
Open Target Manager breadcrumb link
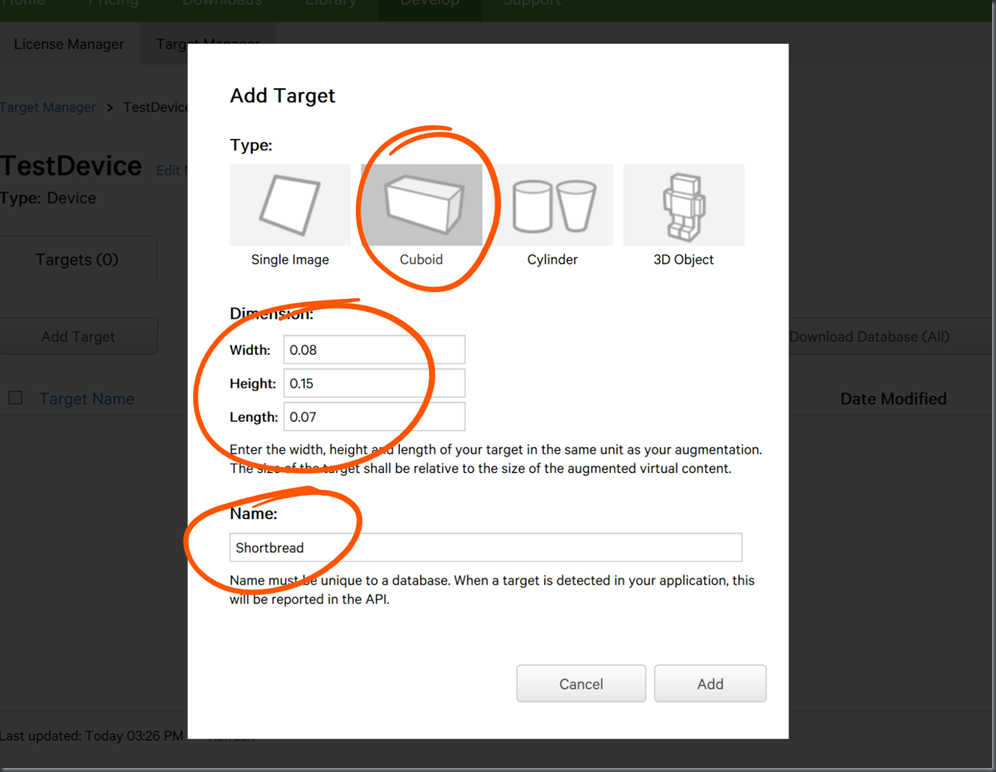pyautogui.click(x=48, y=107)
